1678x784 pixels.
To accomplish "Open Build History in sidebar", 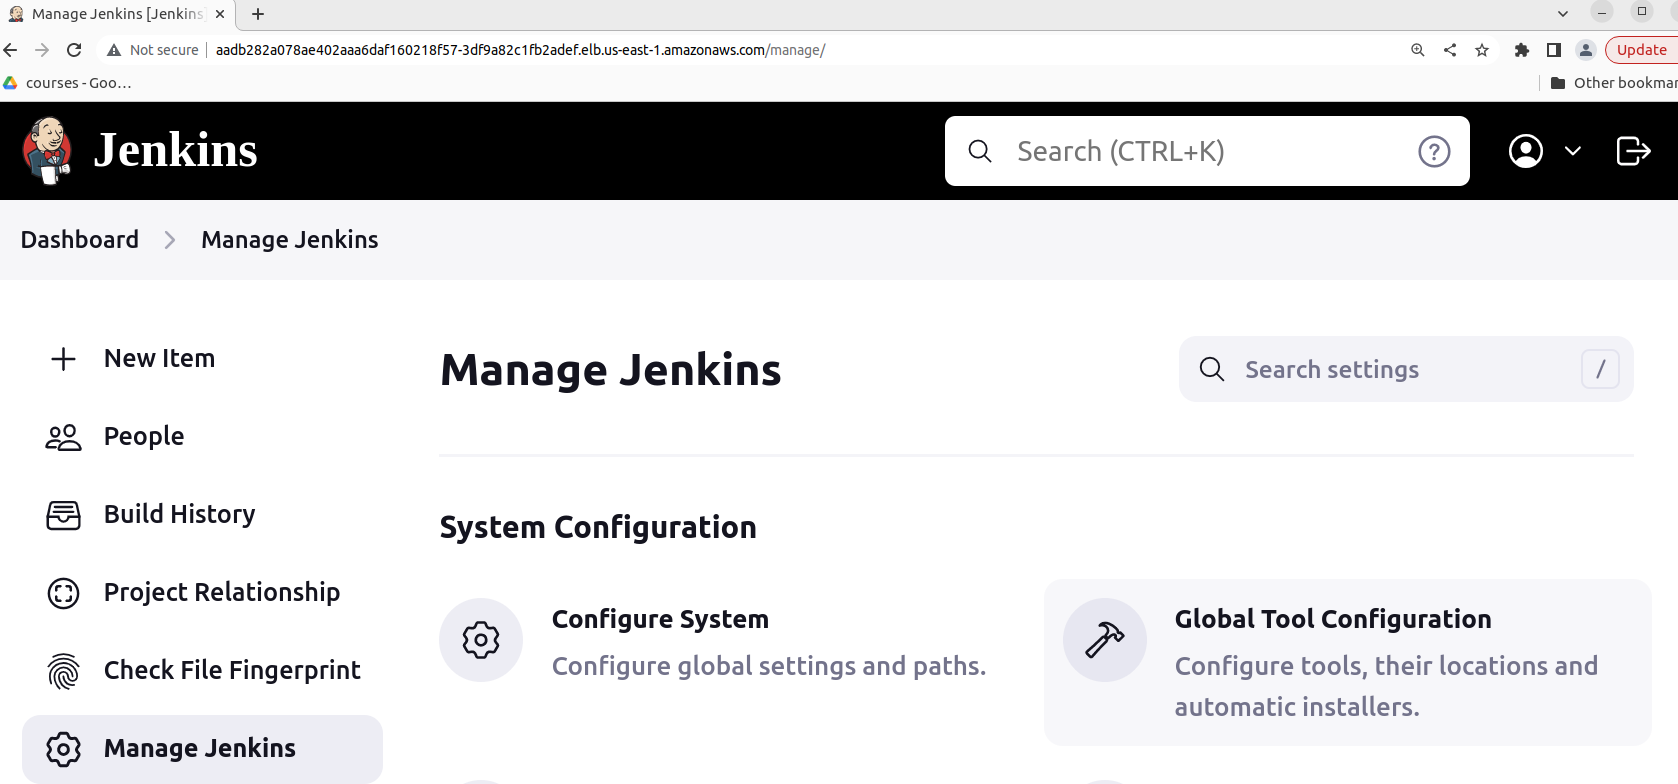I will tap(202, 514).
